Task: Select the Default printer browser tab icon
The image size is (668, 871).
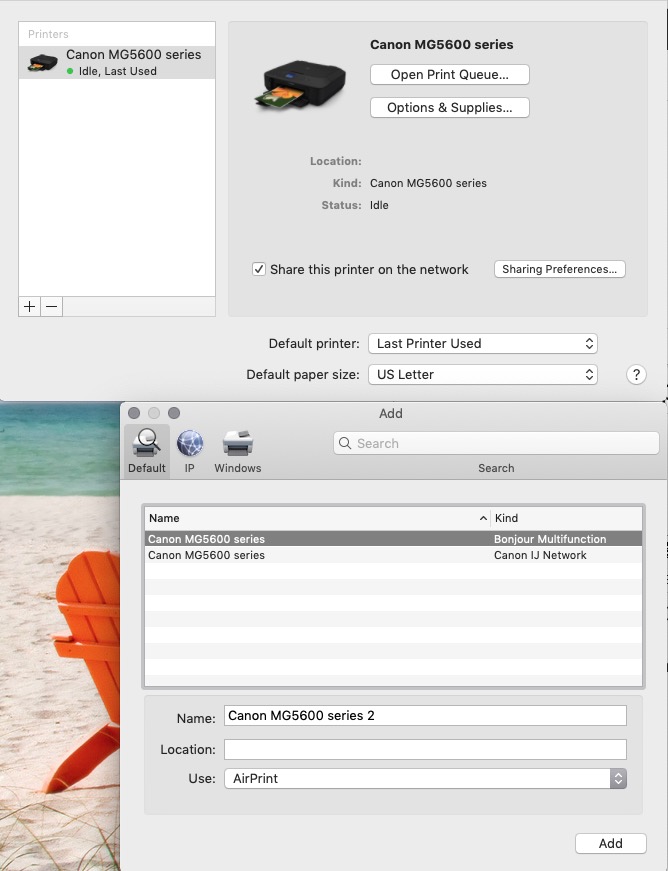Action: [x=147, y=450]
